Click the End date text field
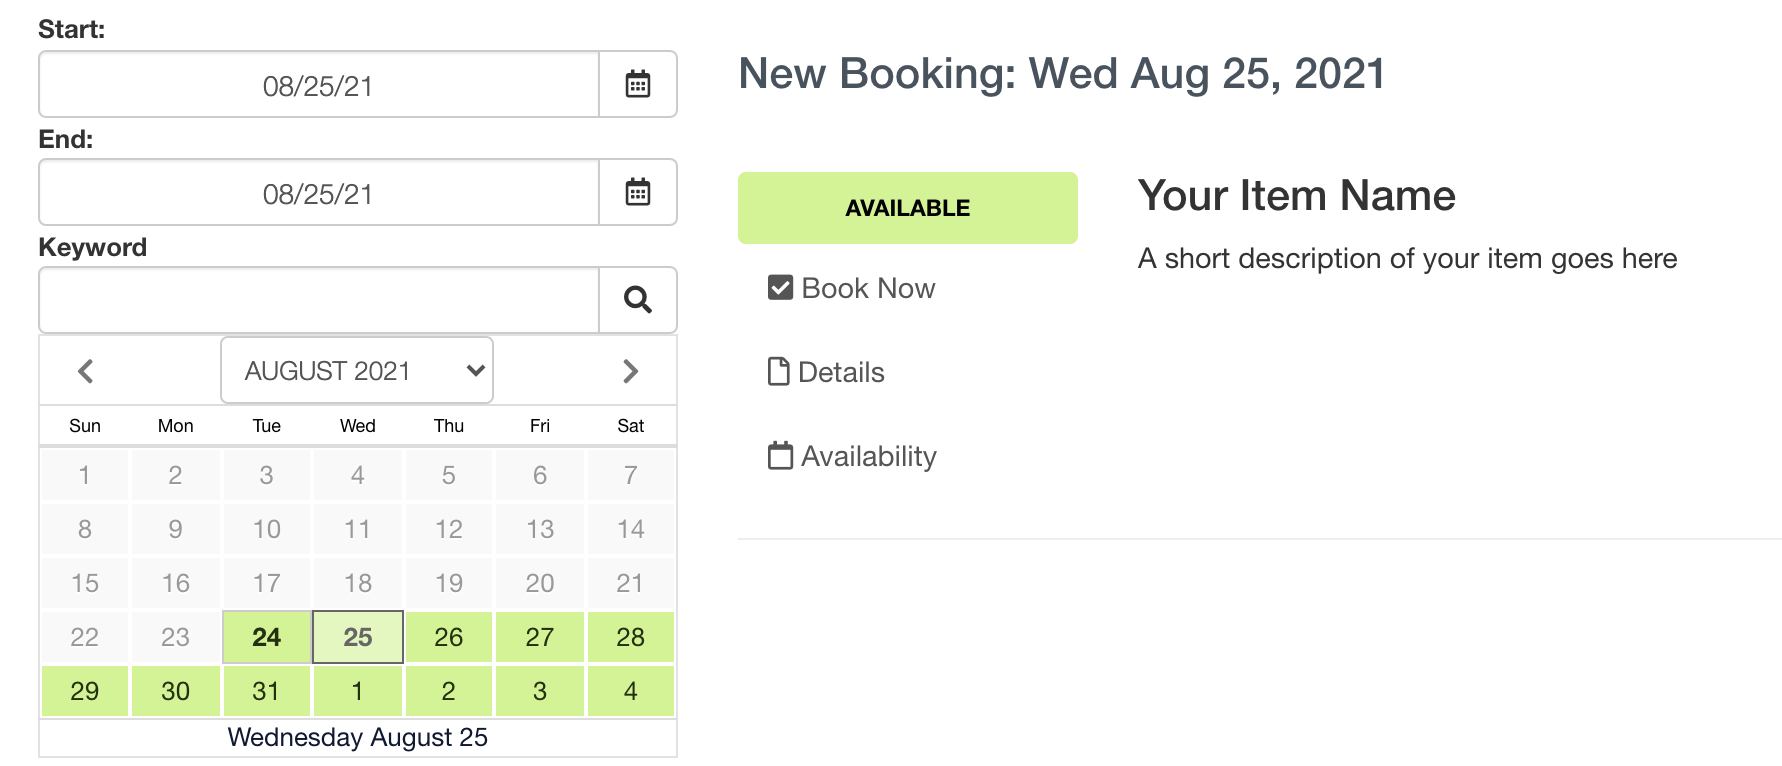Image resolution: width=1782 pixels, height=766 pixels. tap(318, 193)
